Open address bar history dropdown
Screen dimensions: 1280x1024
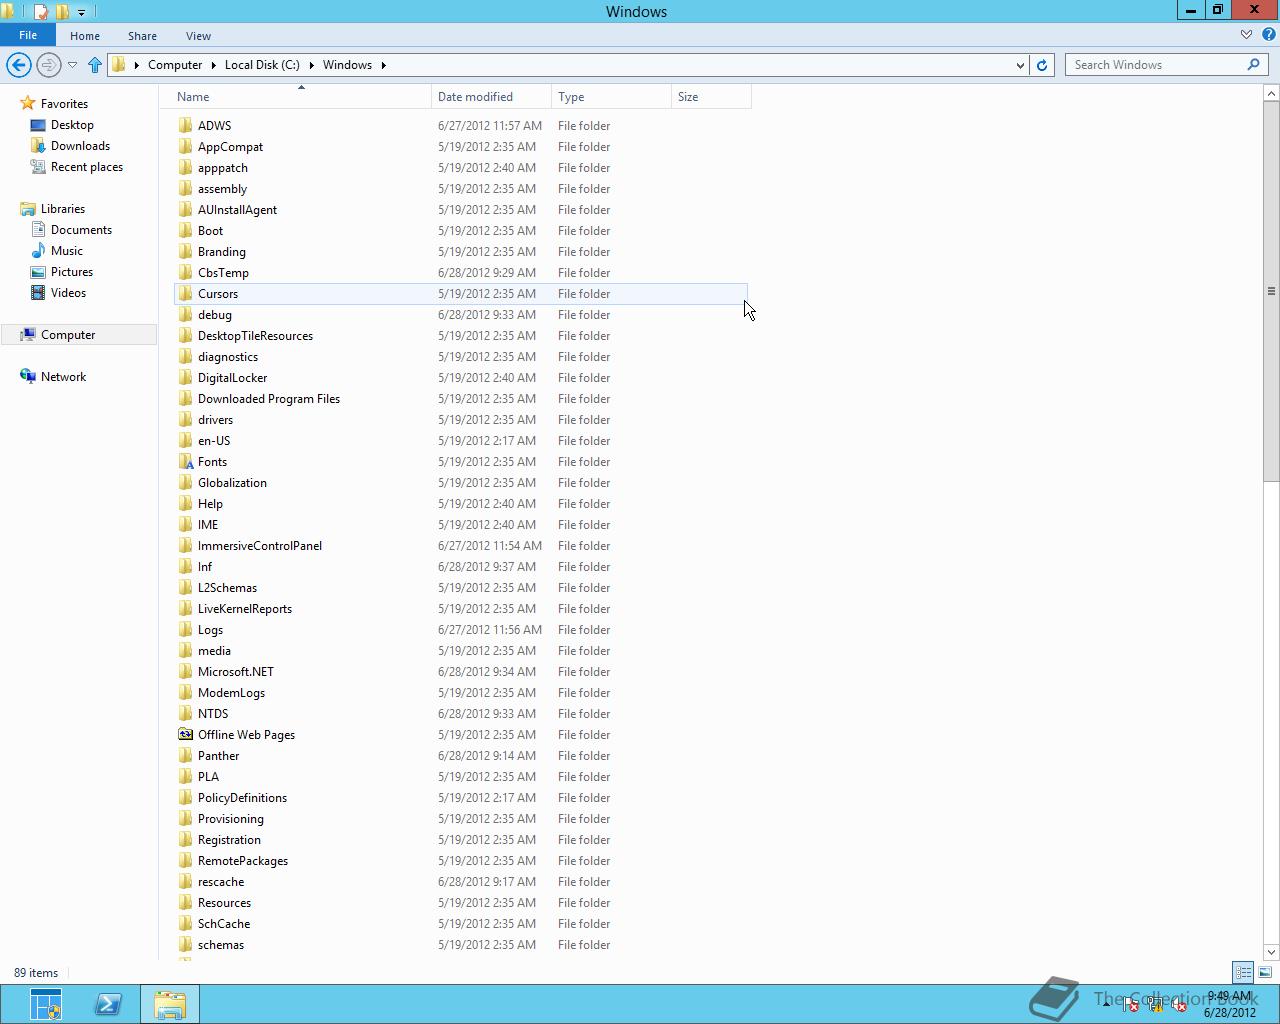(x=1020, y=65)
